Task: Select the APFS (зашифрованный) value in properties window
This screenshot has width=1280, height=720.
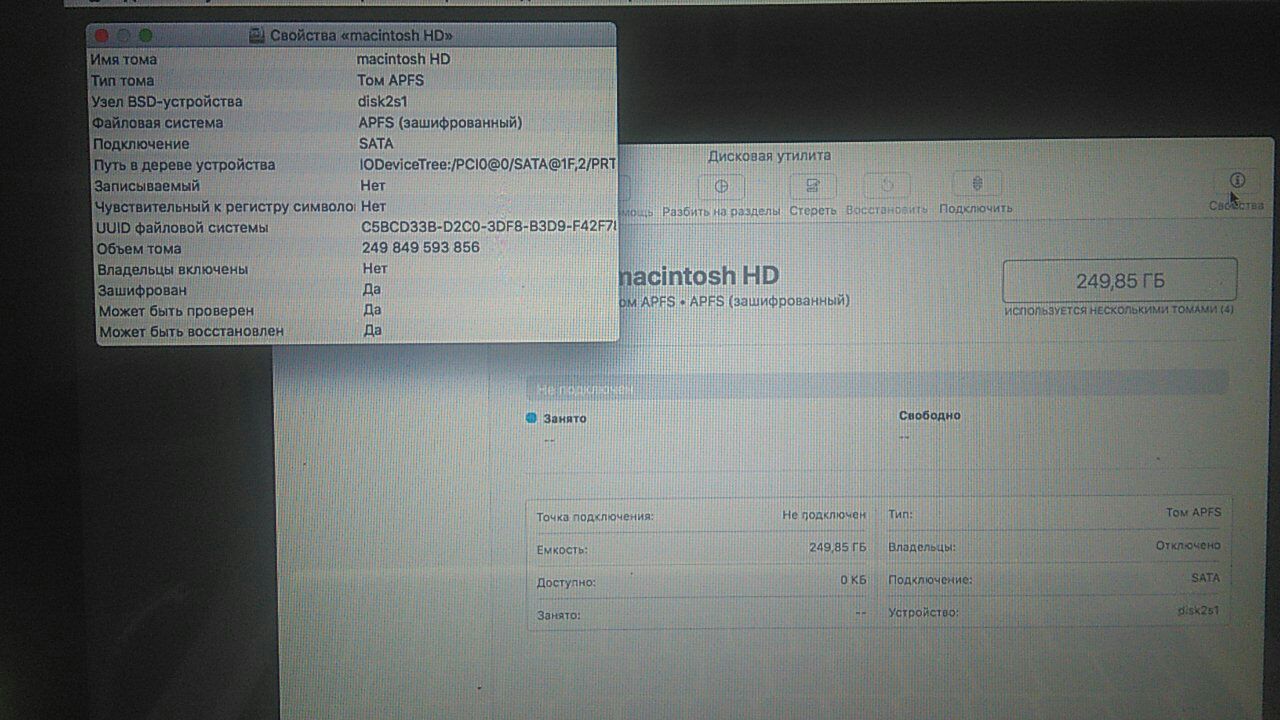Action: (440, 122)
